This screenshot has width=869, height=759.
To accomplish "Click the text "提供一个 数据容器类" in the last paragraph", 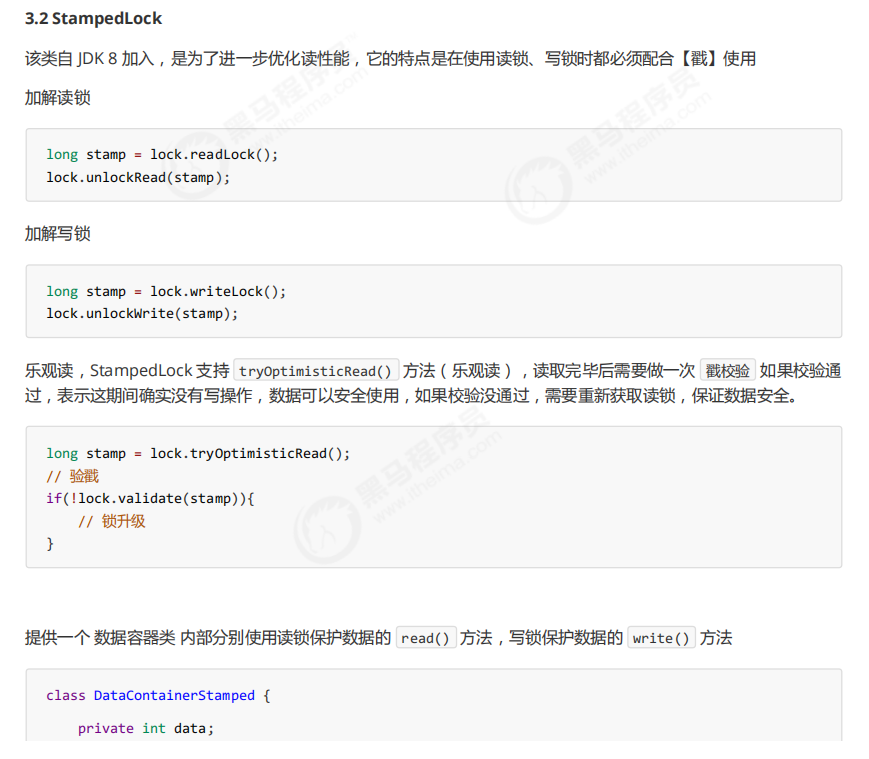I will pos(100,638).
